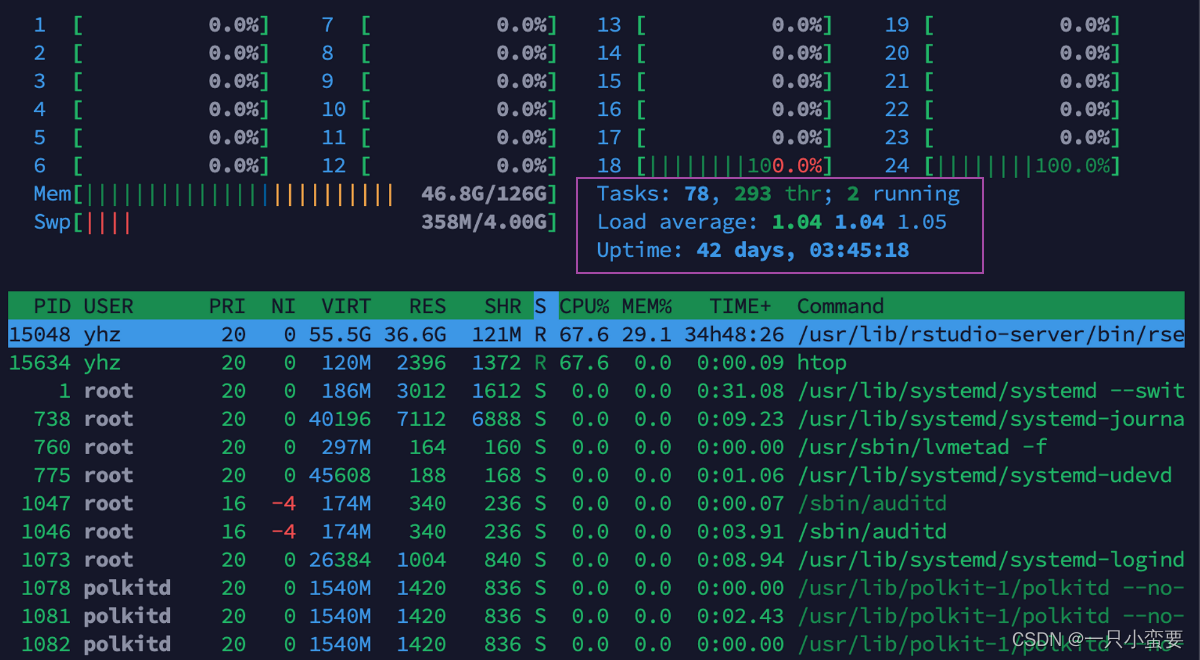Click the 121M SHR value

click(497, 335)
